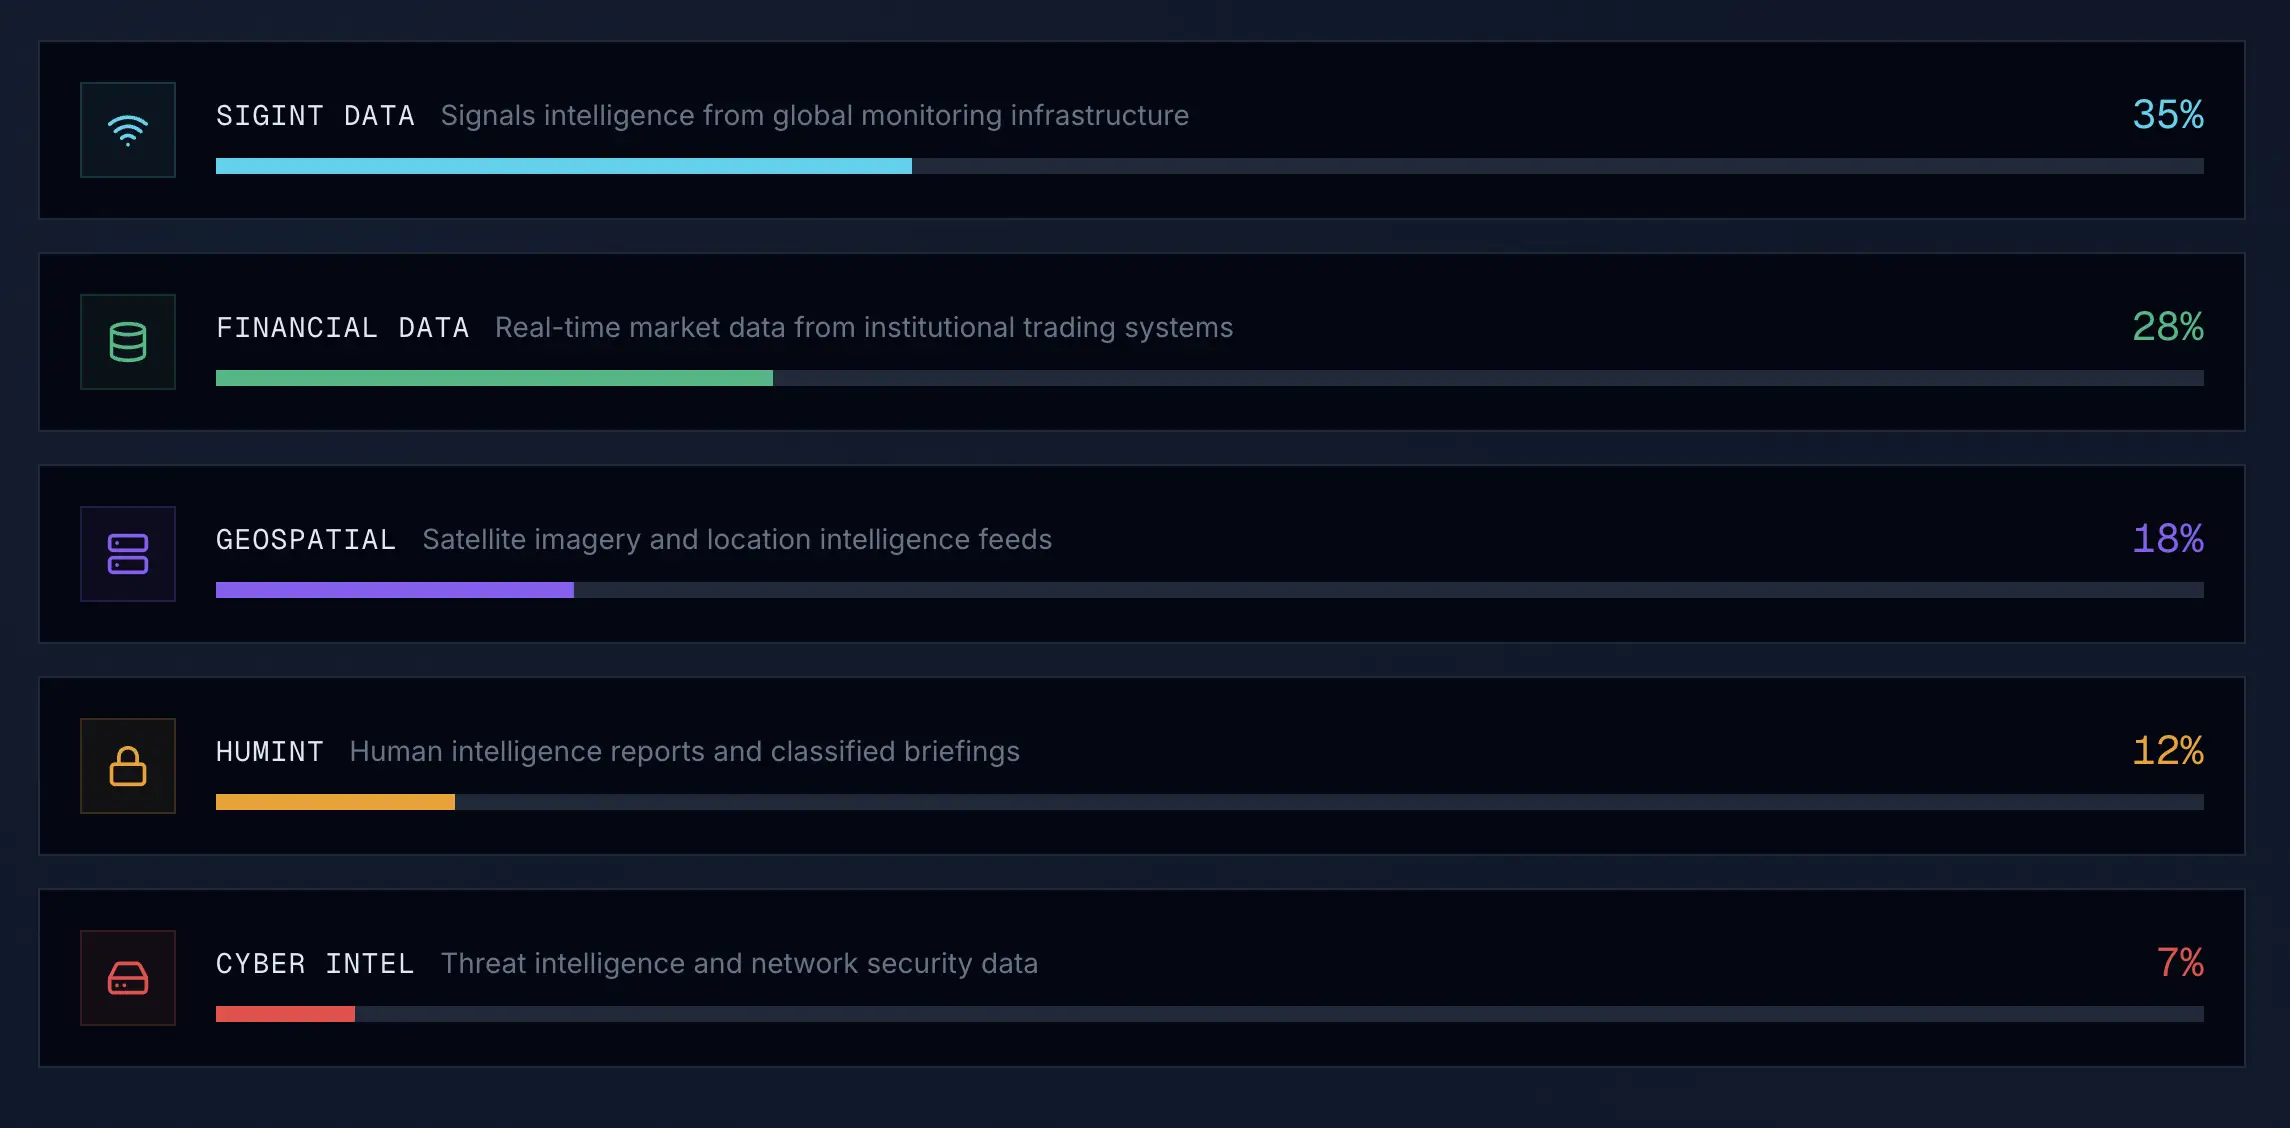
Task: Click the Financial Data database icon
Action: (128, 342)
